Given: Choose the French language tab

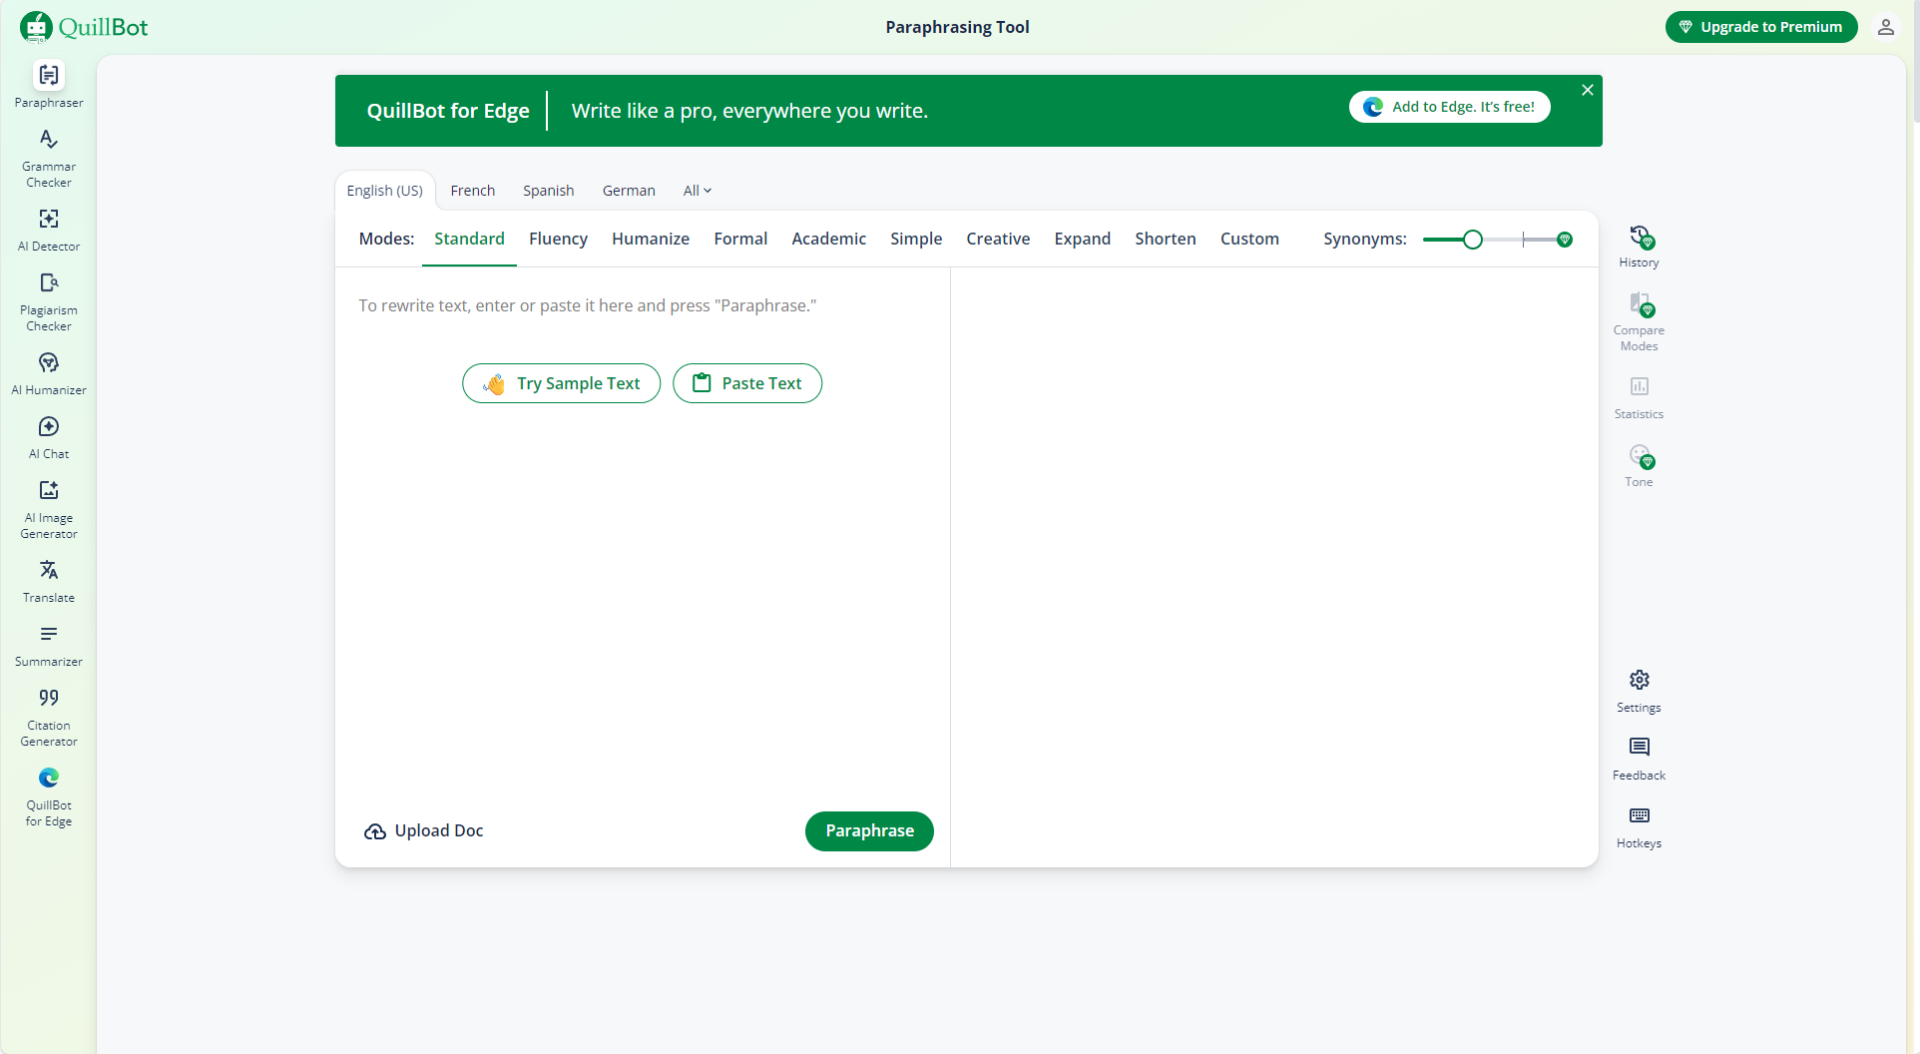Looking at the screenshot, I should 472,190.
